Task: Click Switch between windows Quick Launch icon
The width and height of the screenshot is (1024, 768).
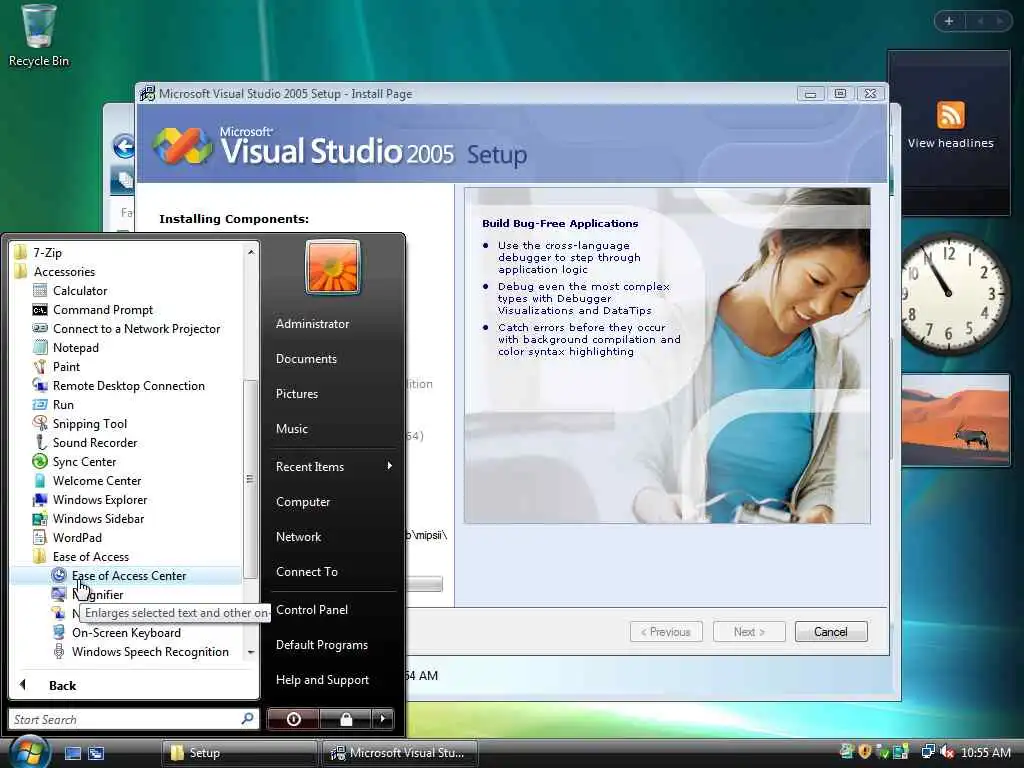Action: (96, 753)
